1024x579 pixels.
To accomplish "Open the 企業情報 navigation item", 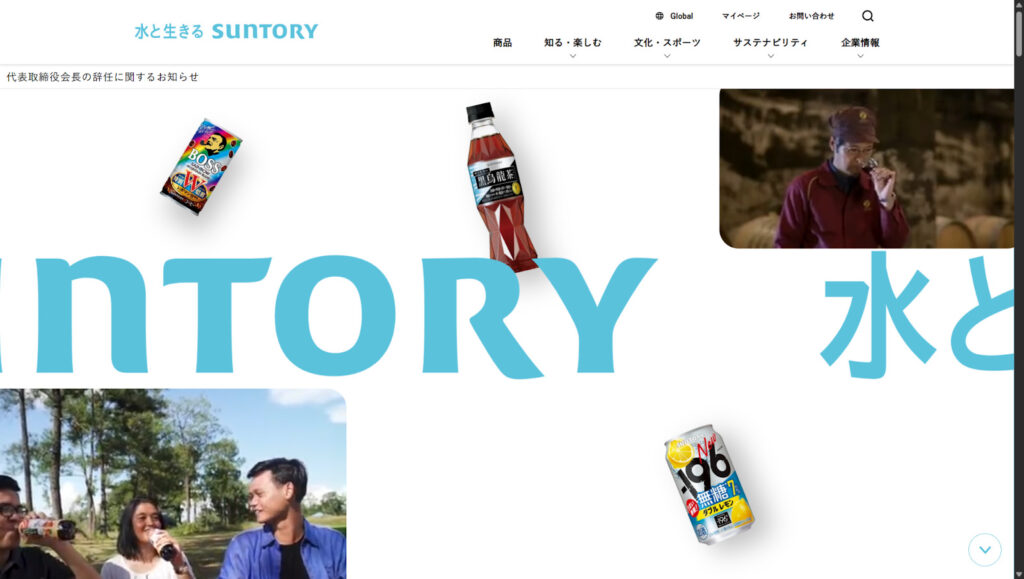I will tap(860, 42).
